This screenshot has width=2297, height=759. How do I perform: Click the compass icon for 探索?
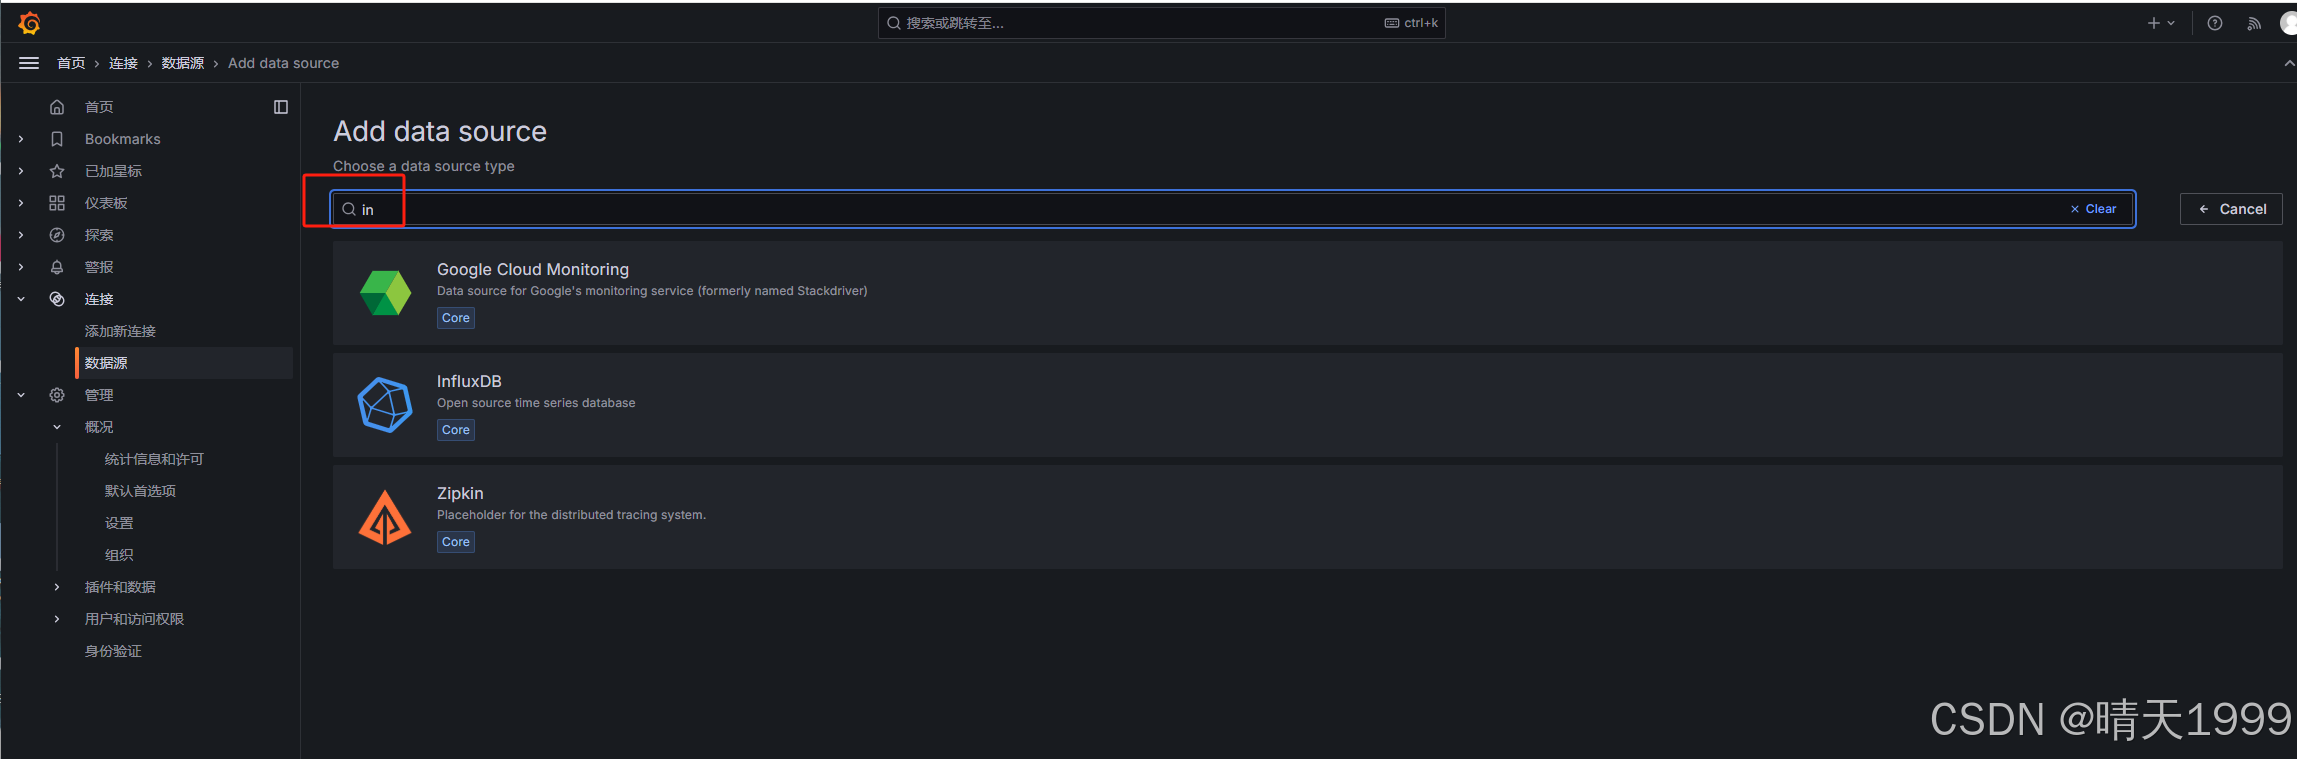pos(57,235)
